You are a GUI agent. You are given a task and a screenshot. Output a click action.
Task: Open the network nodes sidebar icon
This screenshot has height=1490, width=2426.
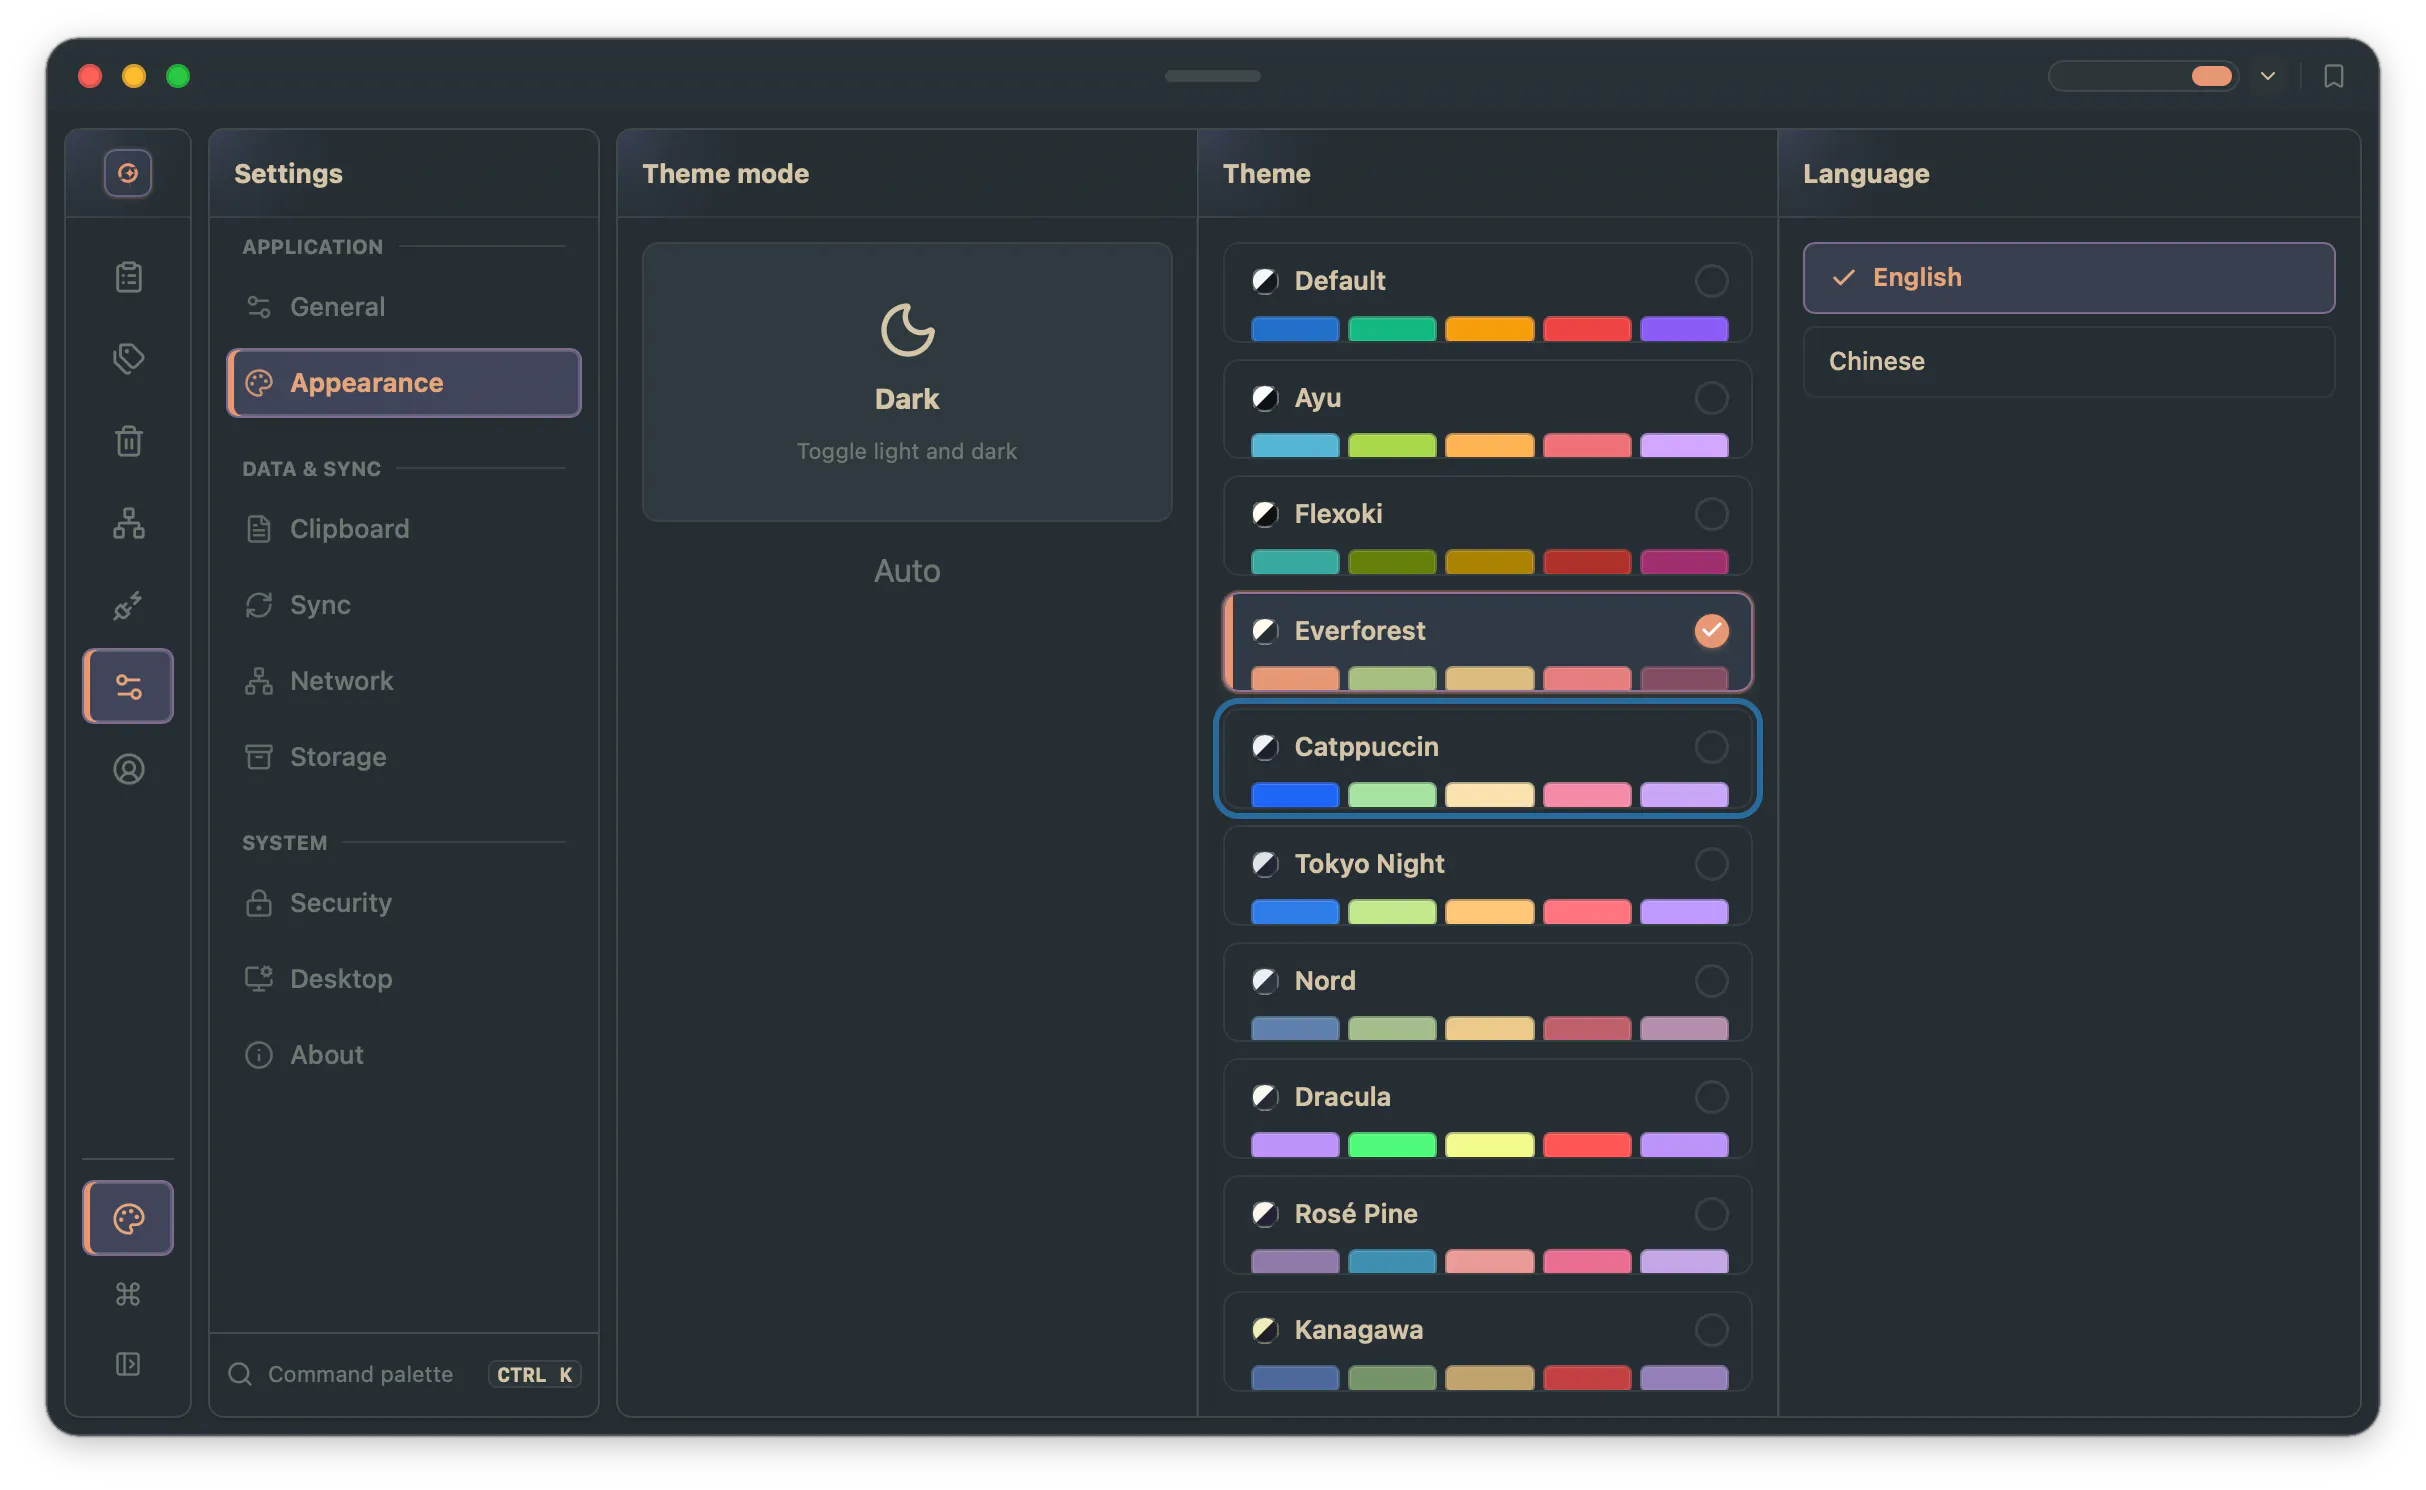point(128,523)
